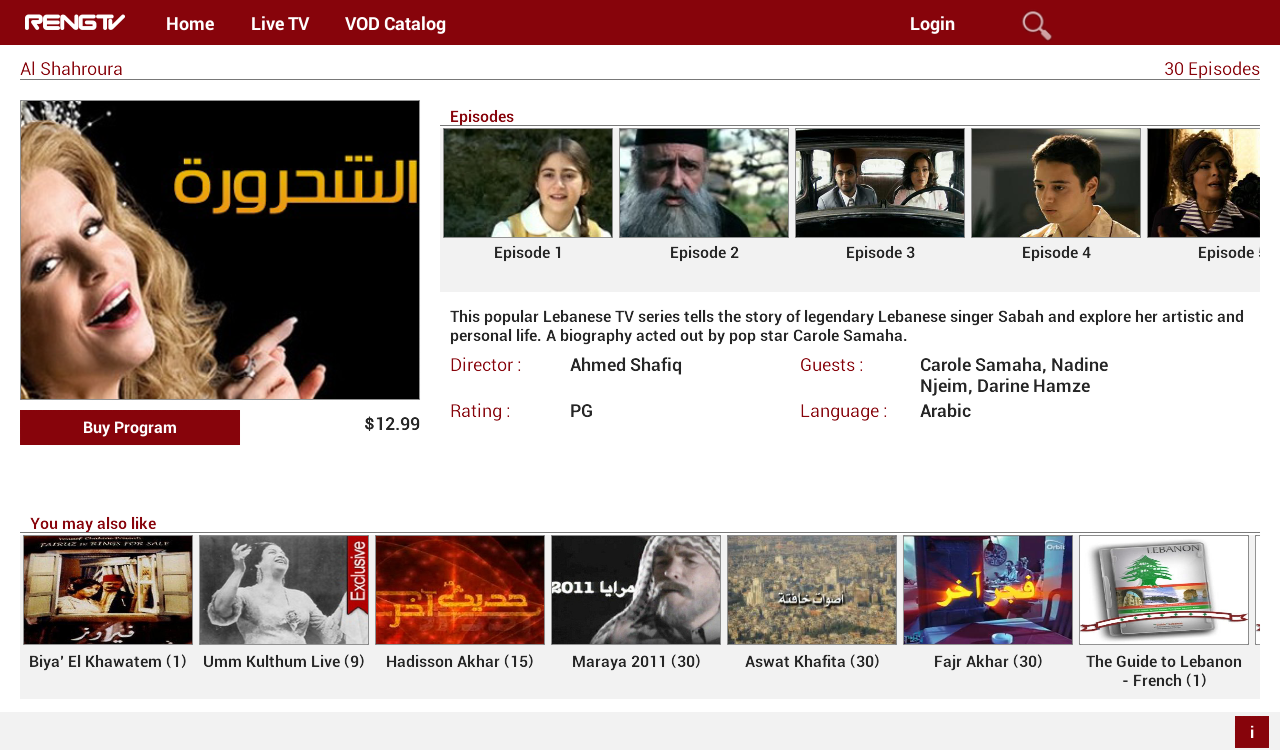Open the Live TV menu item
The height and width of the screenshot is (750, 1280).
pyautogui.click(x=280, y=24)
